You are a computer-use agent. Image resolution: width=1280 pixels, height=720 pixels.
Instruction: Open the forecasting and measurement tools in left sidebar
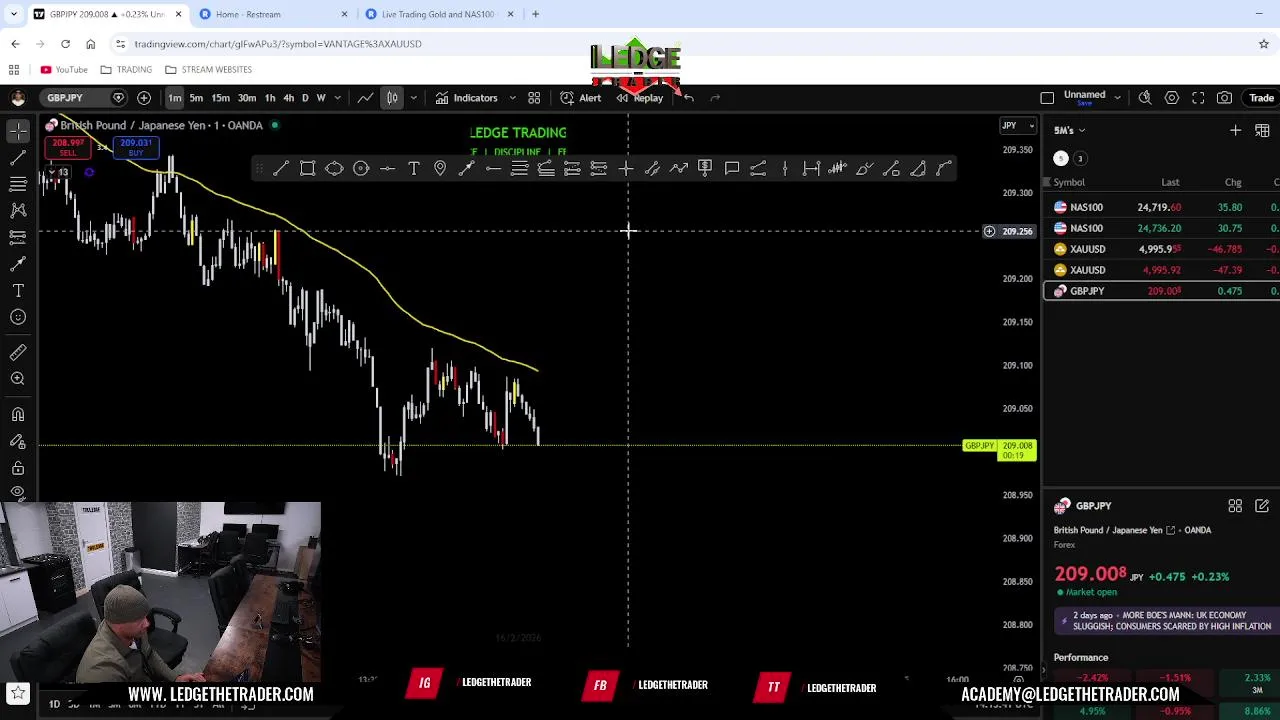tap(18, 237)
